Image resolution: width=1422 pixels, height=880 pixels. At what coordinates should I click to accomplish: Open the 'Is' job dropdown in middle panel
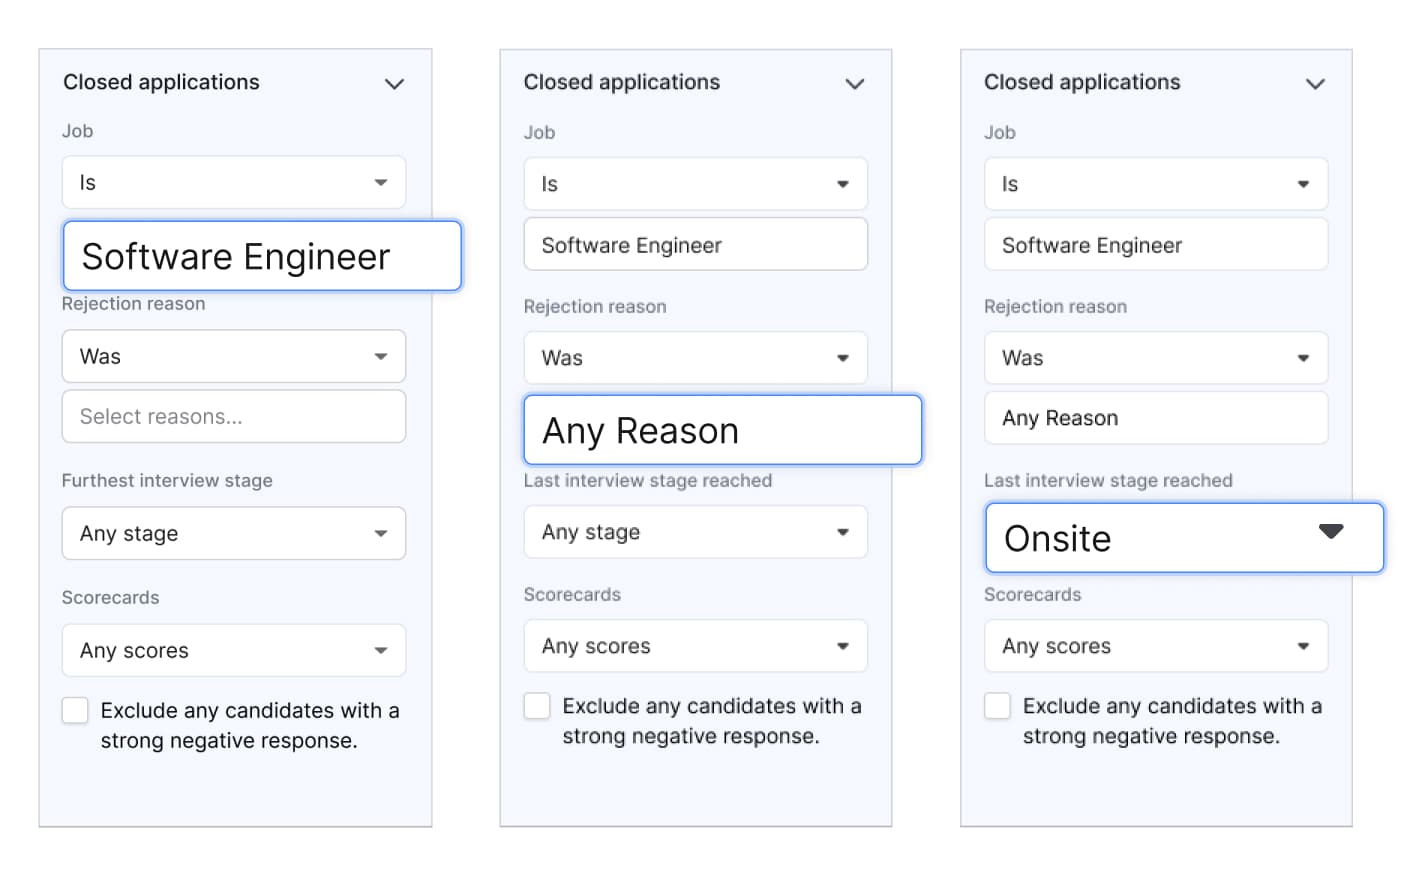(695, 185)
